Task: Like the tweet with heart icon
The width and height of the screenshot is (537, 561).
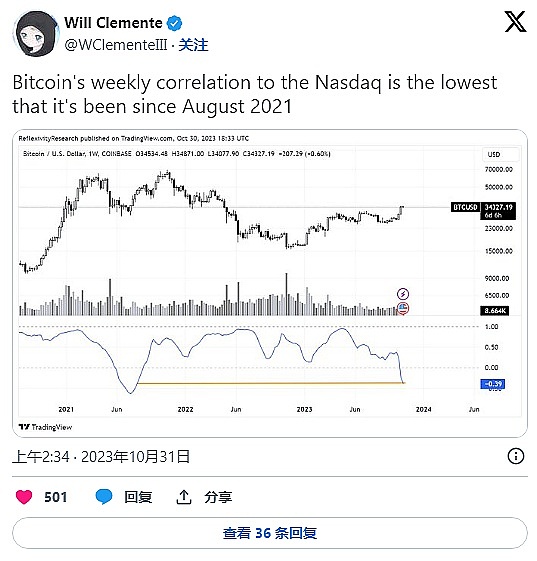Action: 24,497
